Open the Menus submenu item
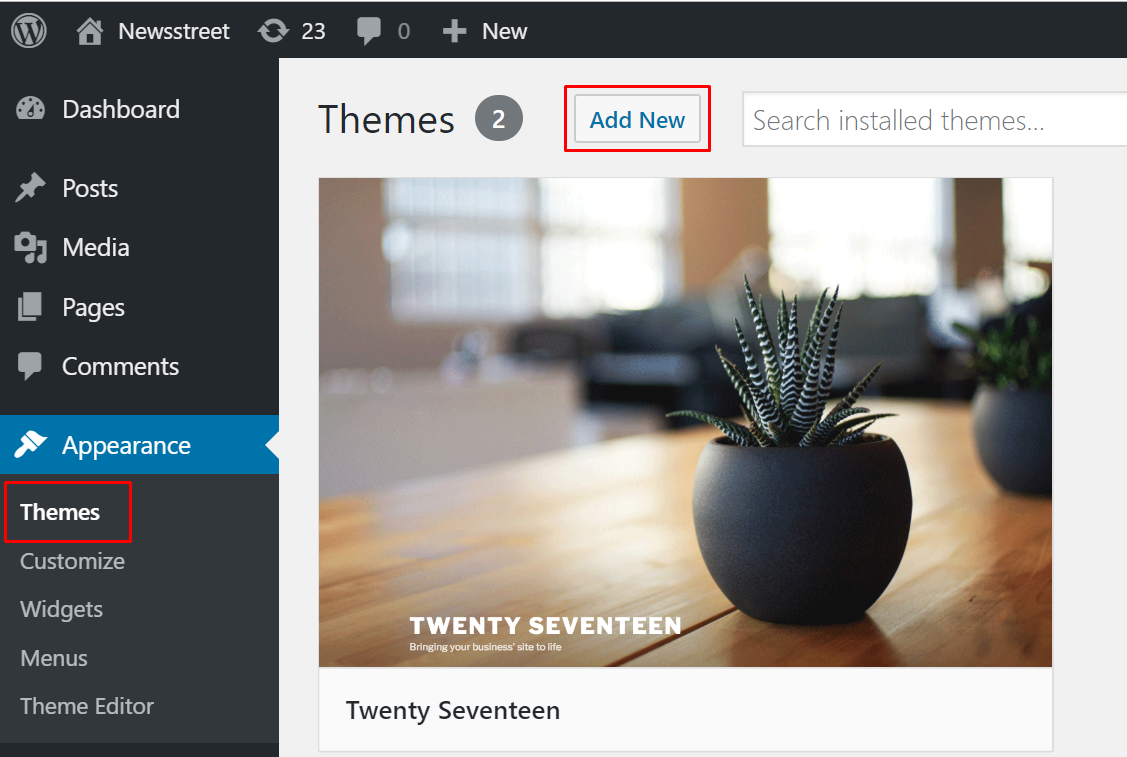The image size is (1127, 757). pyautogui.click(x=54, y=658)
